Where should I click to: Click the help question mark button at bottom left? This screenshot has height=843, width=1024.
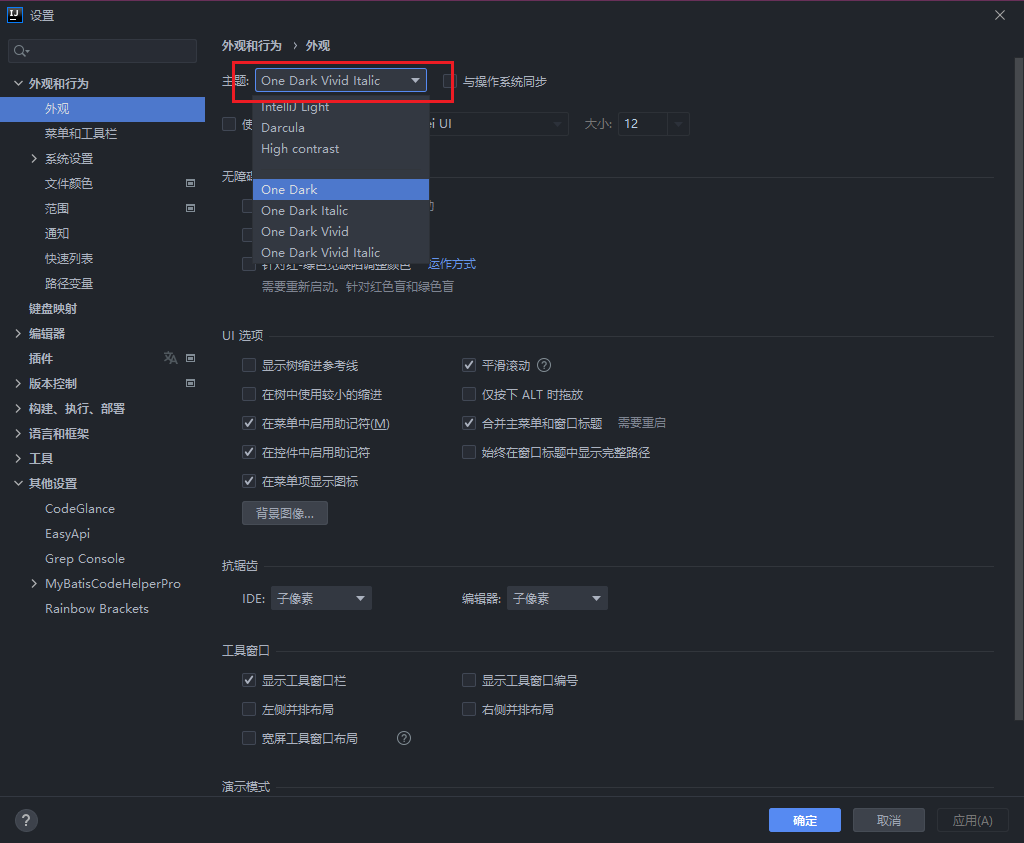[26, 820]
